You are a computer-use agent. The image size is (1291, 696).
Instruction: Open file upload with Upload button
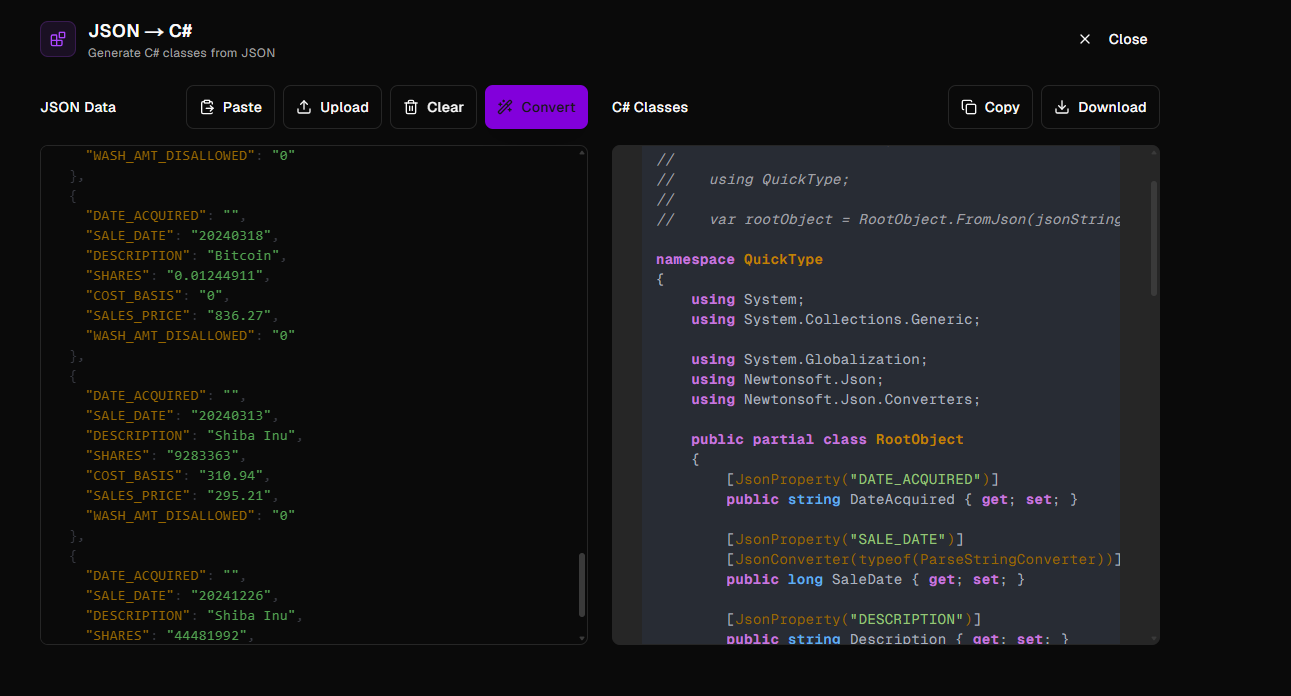coord(332,107)
